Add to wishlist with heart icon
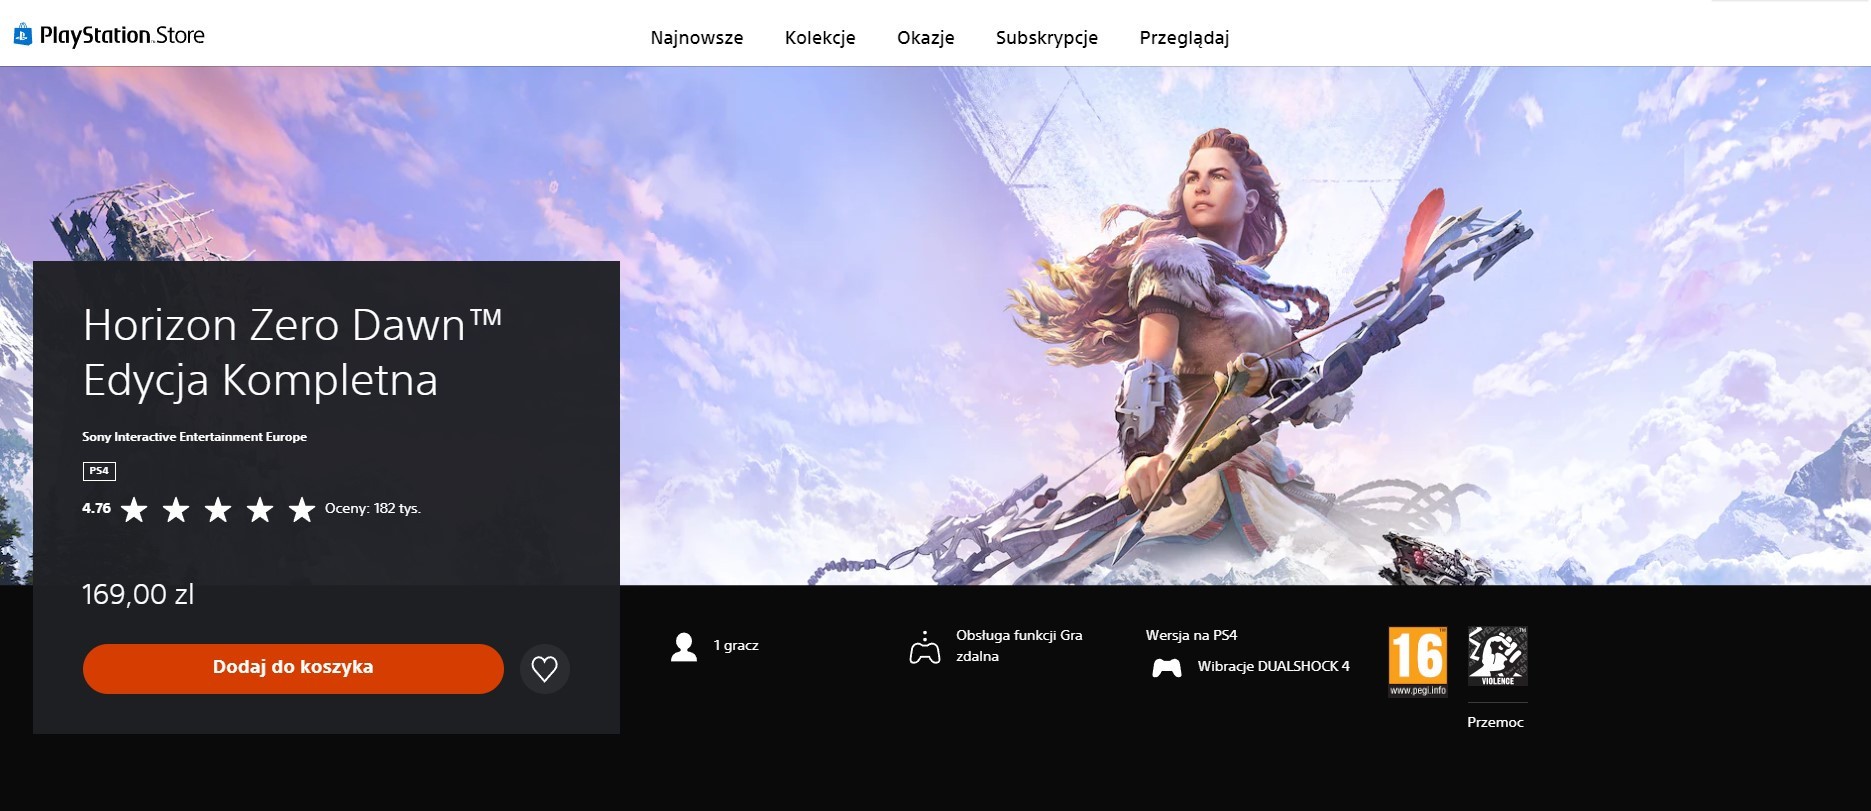Viewport: 1871px width, 811px height. (545, 669)
